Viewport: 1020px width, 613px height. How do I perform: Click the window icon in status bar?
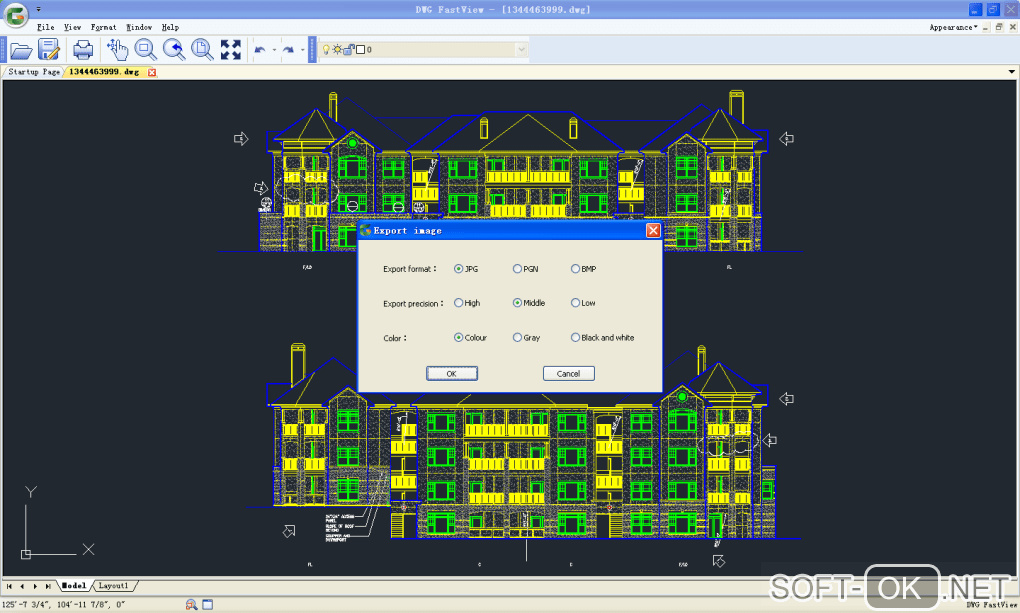click(x=208, y=605)
